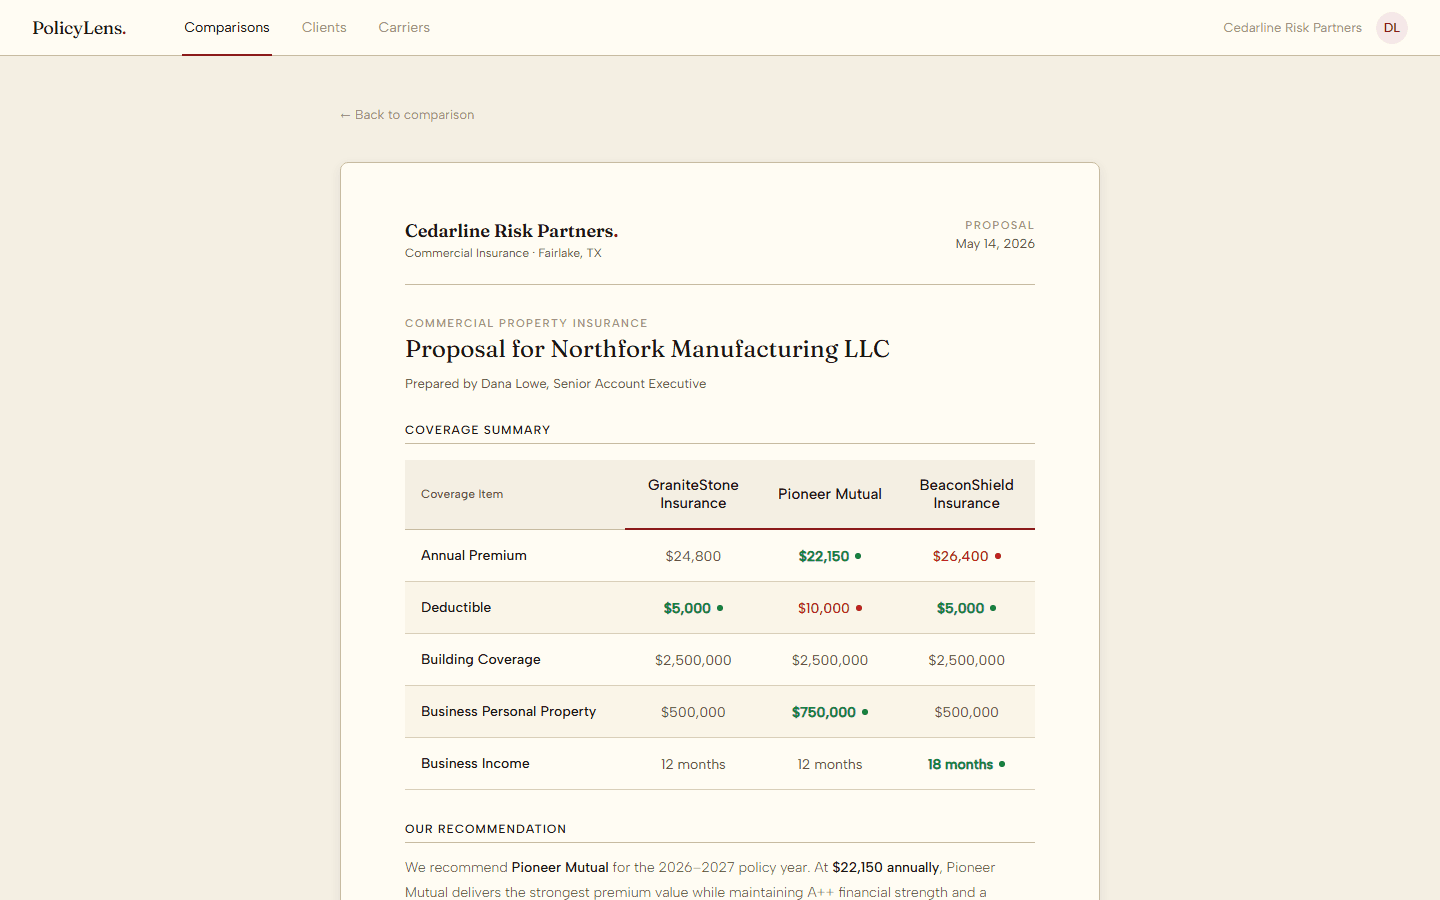Screen dimensions: 1440x900
Task: Open the Comparisons tab
Action: (x=227, y=28)
